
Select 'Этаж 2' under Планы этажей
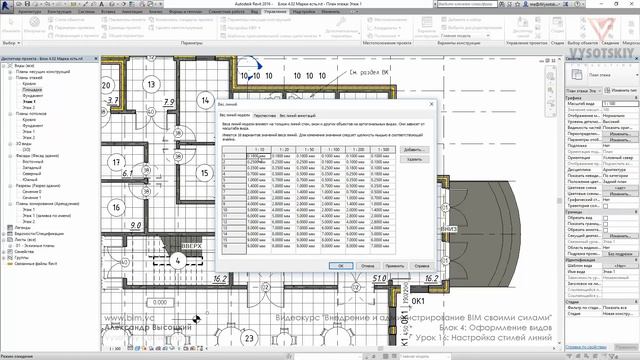tap(28, 108)
